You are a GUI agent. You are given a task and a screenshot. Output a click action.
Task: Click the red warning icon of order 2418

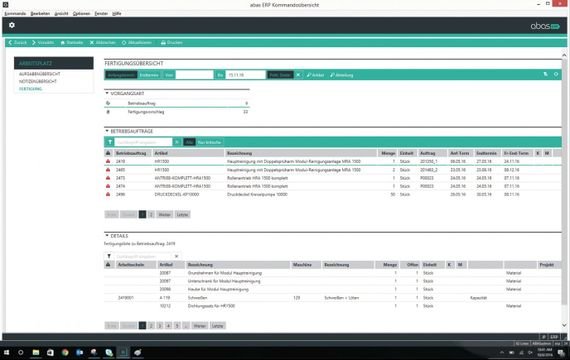click(x=108, y=161)
